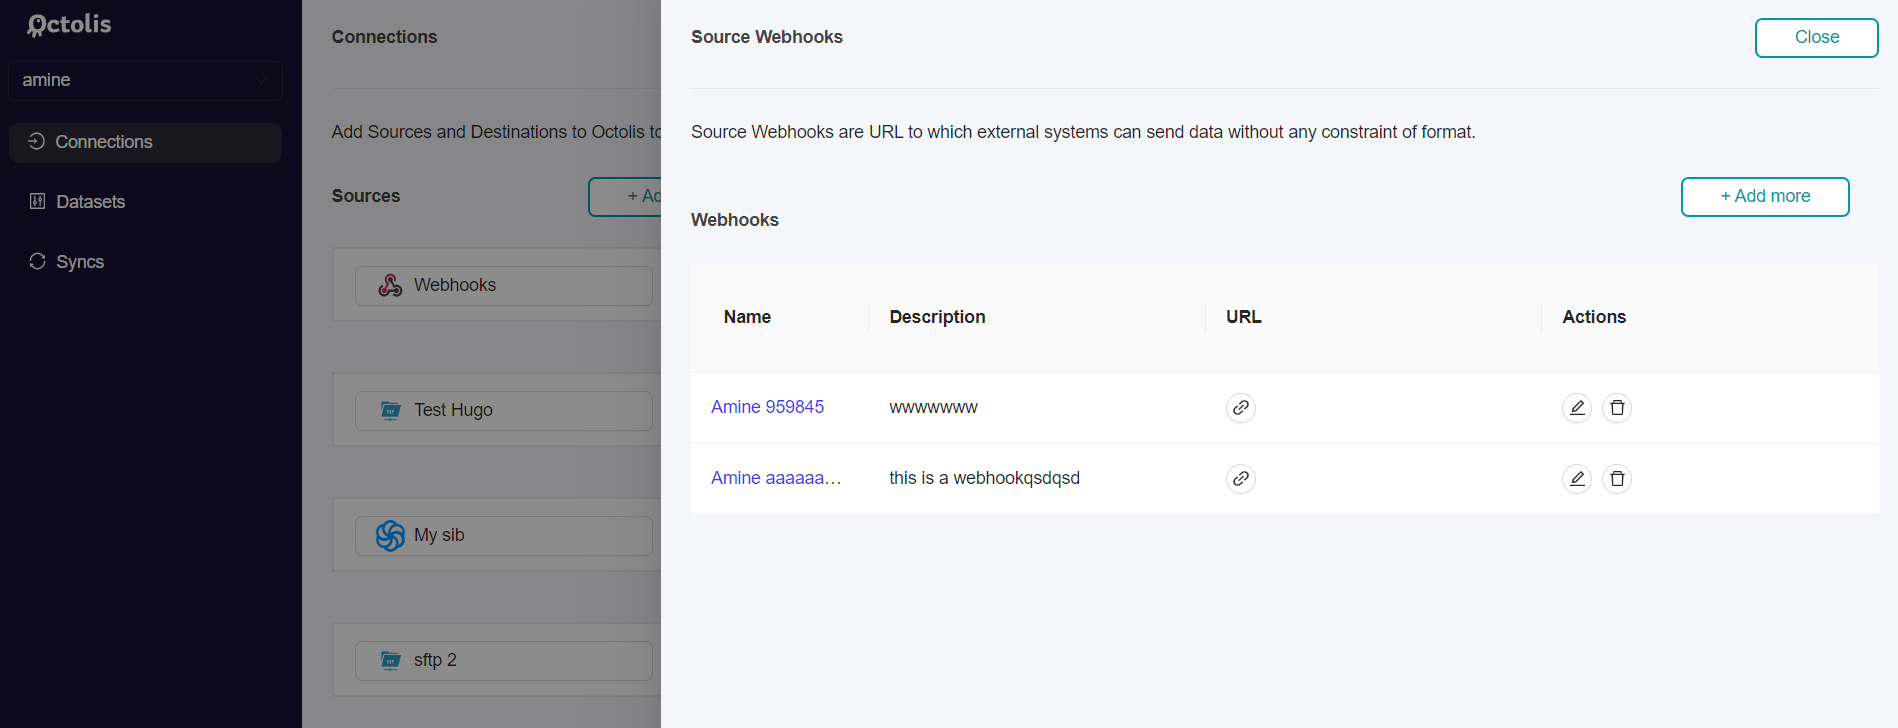Click the Test Hugo source icon
Screen dimensions: 1898x728
point(390,410)
